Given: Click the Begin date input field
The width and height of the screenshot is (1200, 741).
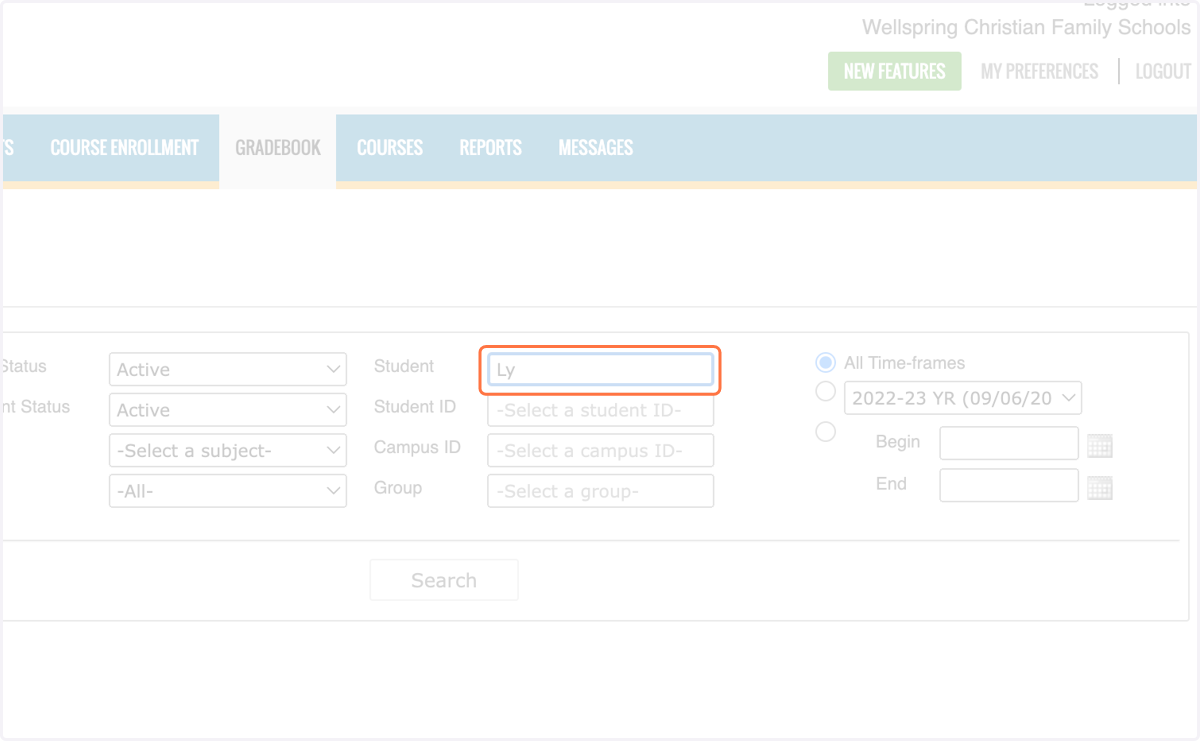Looking at the screenshot, I should click(x=1009, y=444).
